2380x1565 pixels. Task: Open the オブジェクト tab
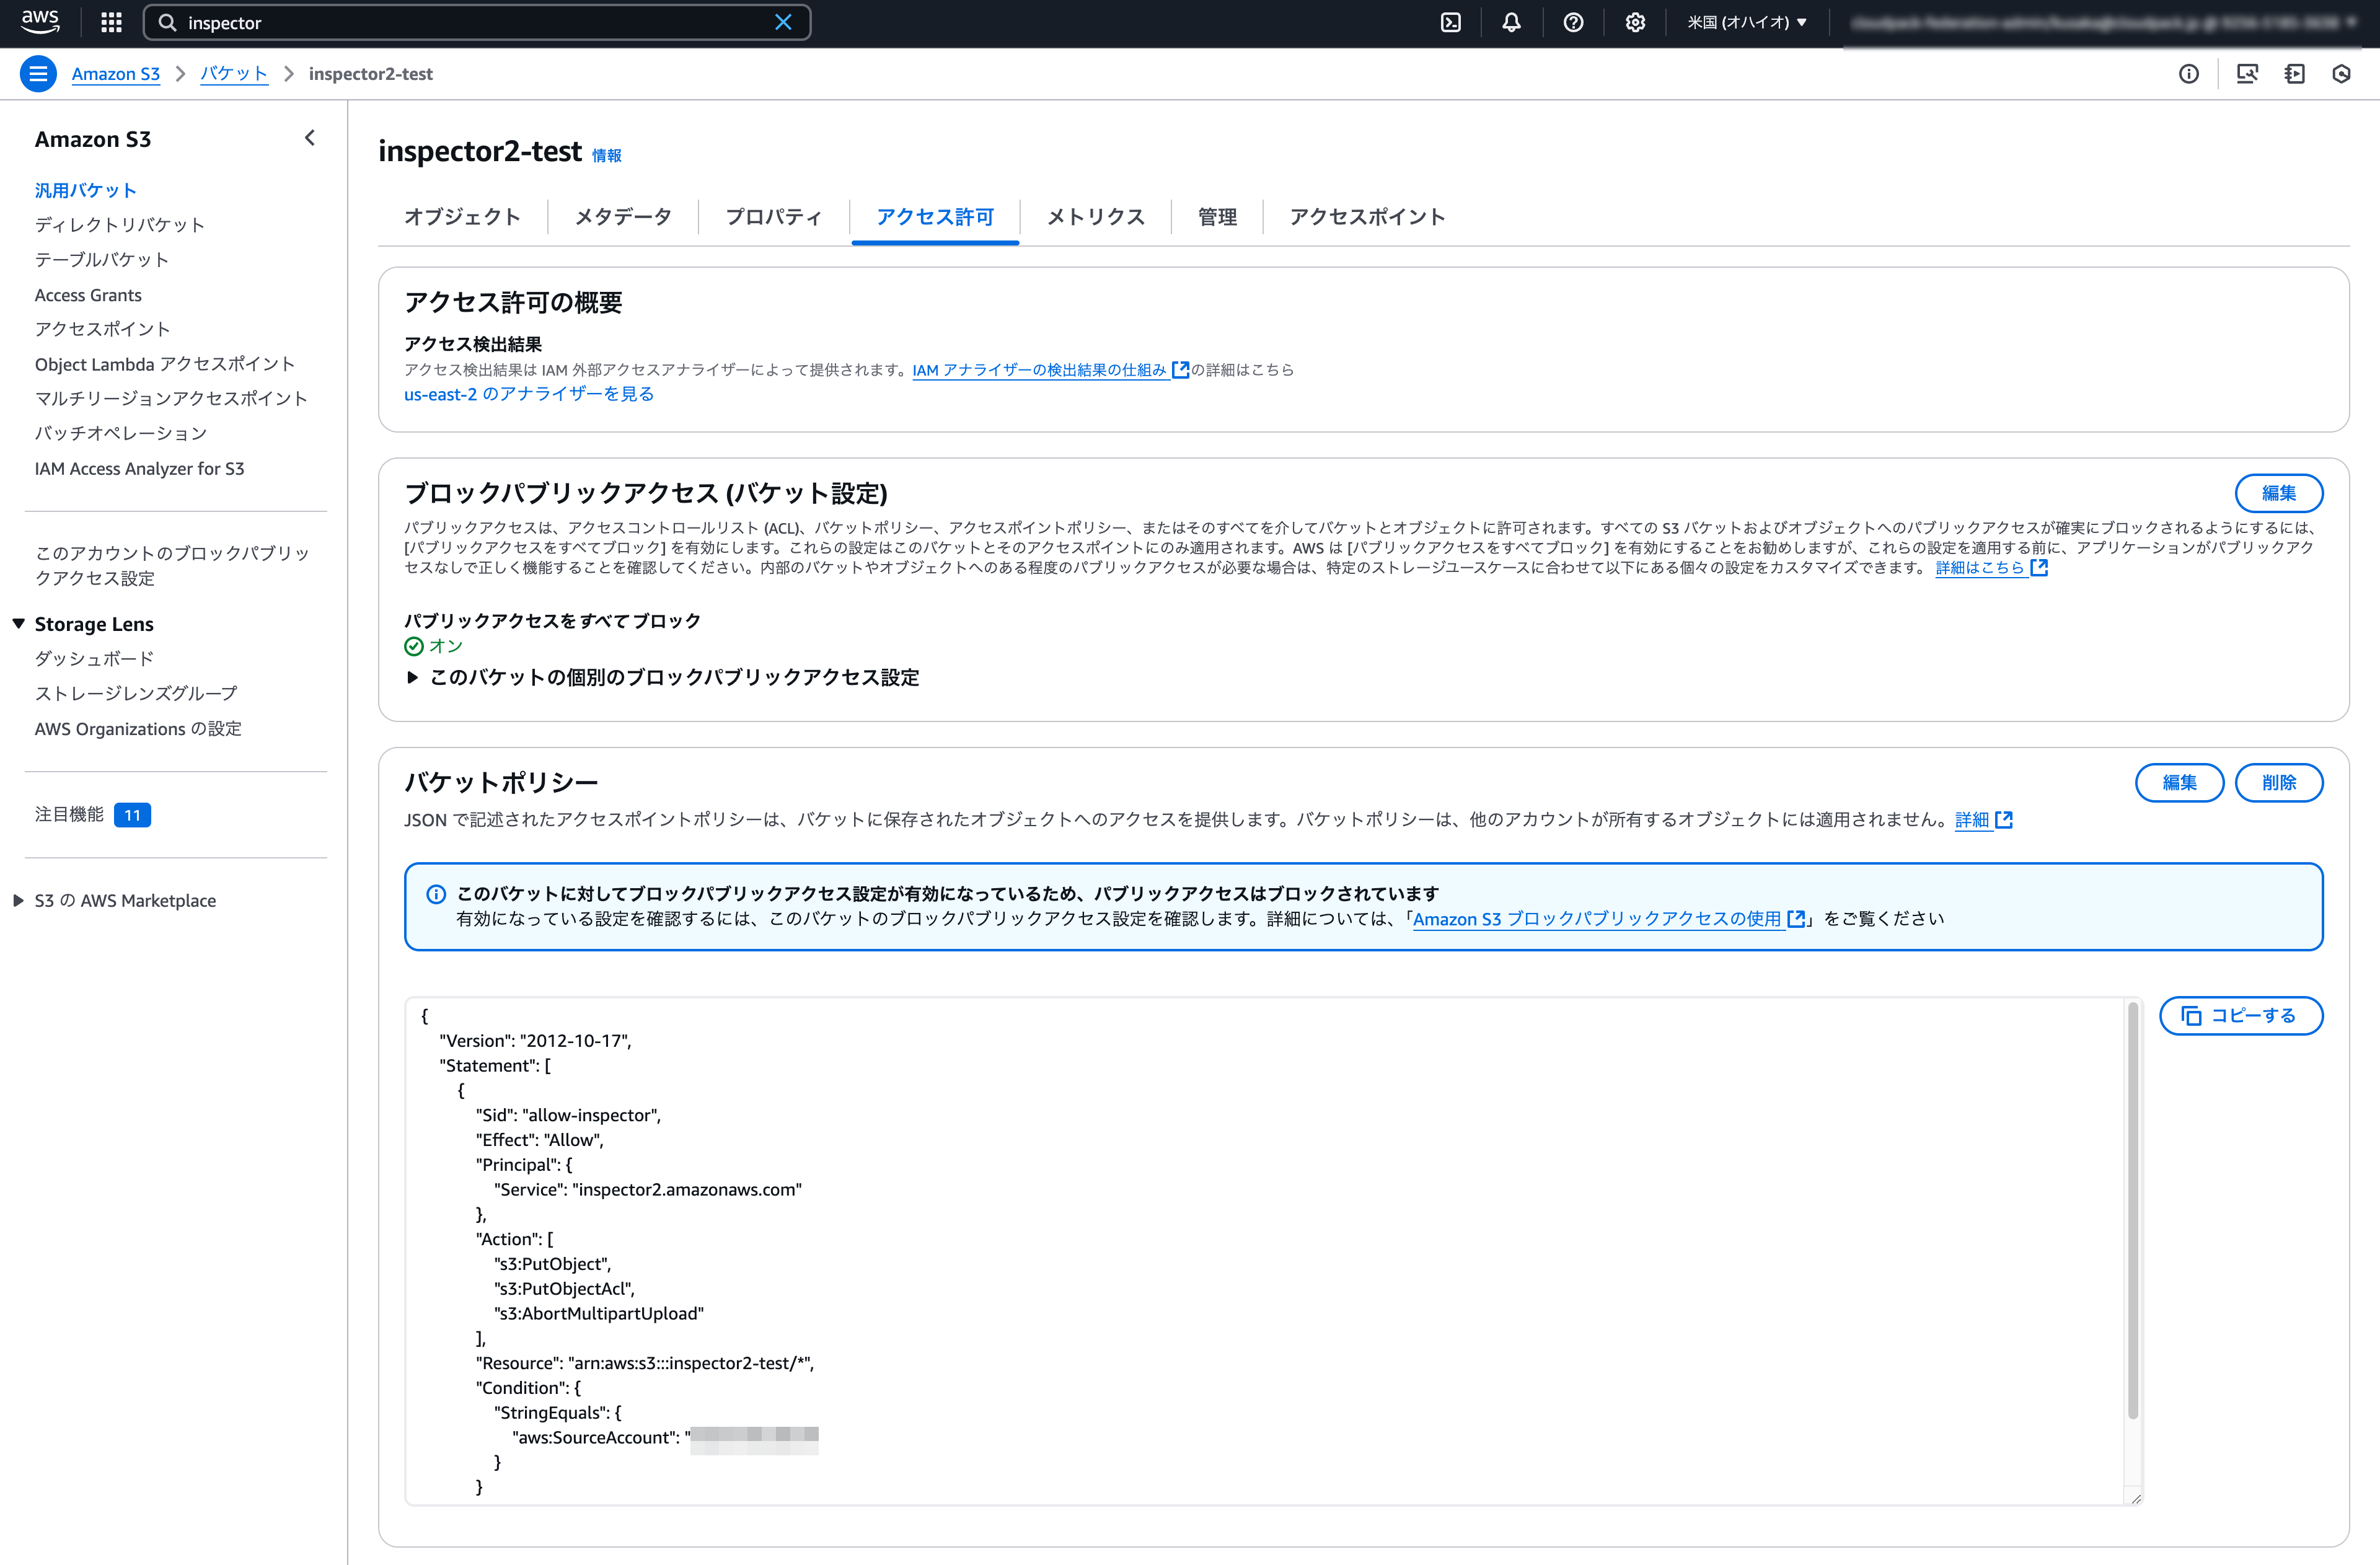(x=462, y=217)
